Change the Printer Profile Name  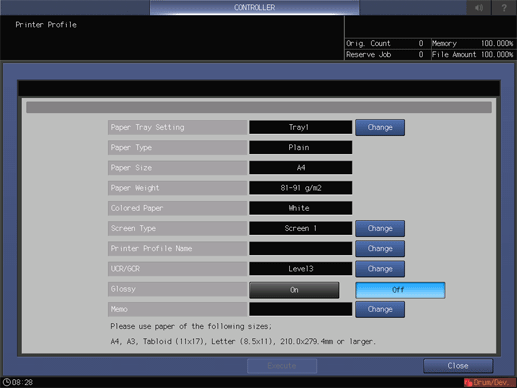point(380,249)
